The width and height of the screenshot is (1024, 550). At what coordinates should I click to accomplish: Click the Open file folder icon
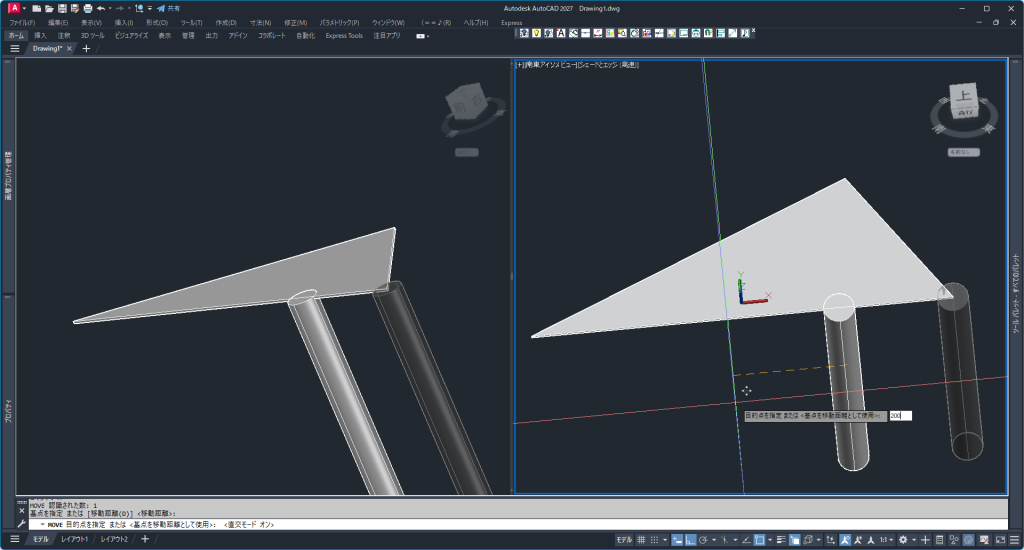[x=48, y=8]
